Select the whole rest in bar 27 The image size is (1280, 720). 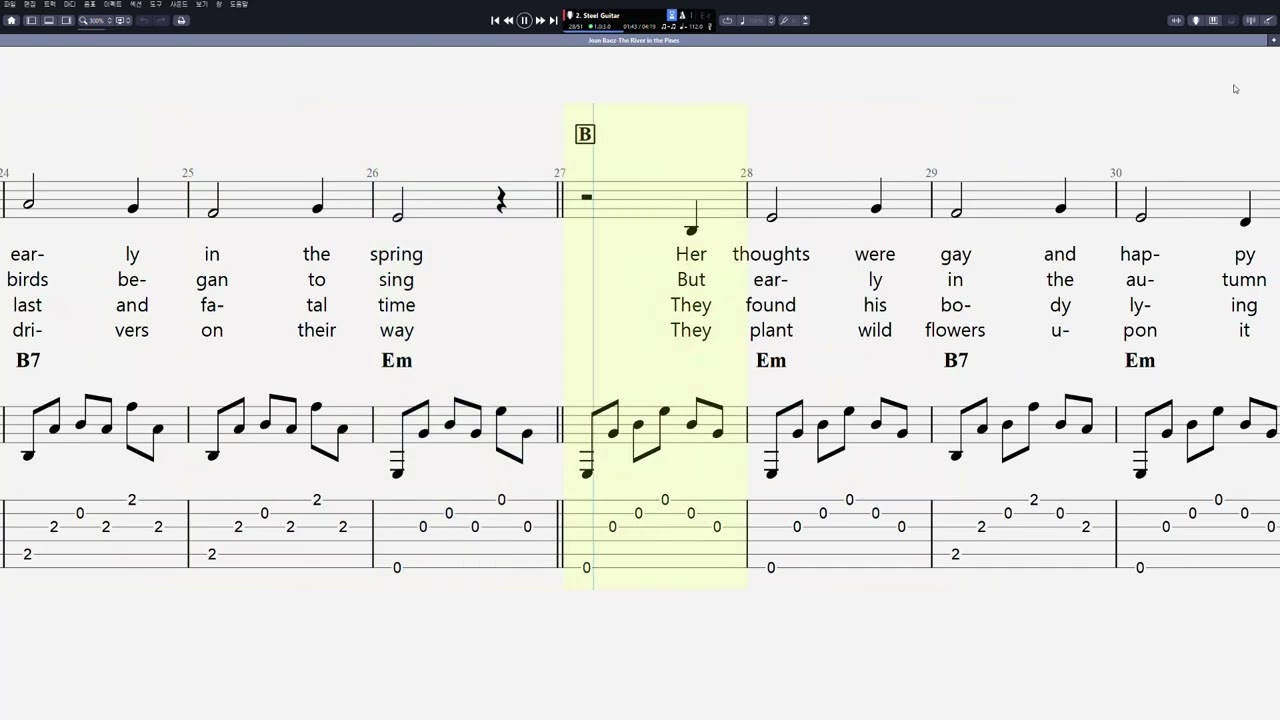point(587,197)
